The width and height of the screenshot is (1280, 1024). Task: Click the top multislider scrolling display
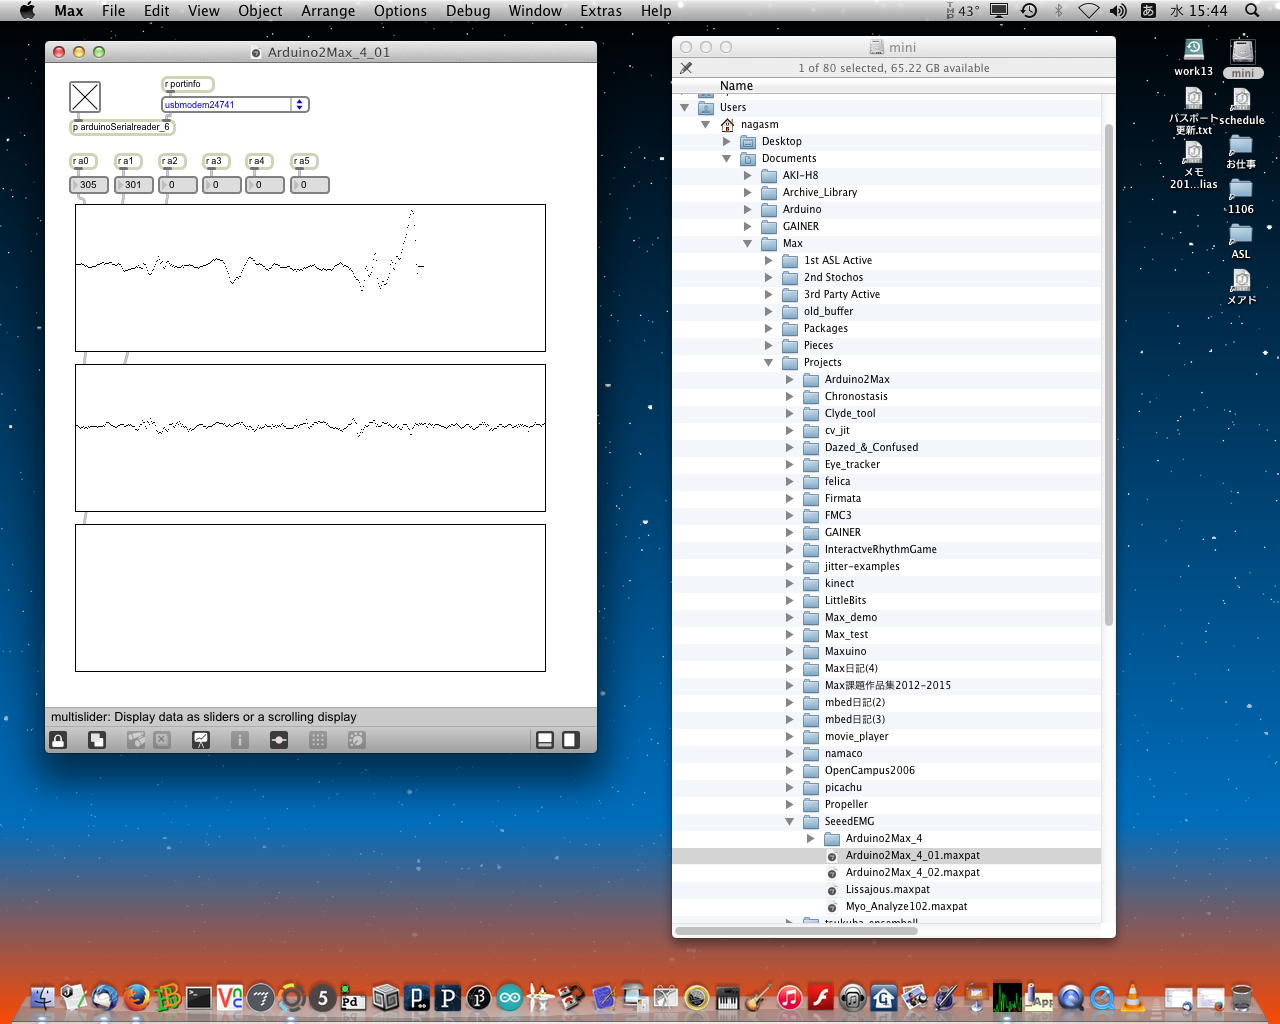[310, 278]
